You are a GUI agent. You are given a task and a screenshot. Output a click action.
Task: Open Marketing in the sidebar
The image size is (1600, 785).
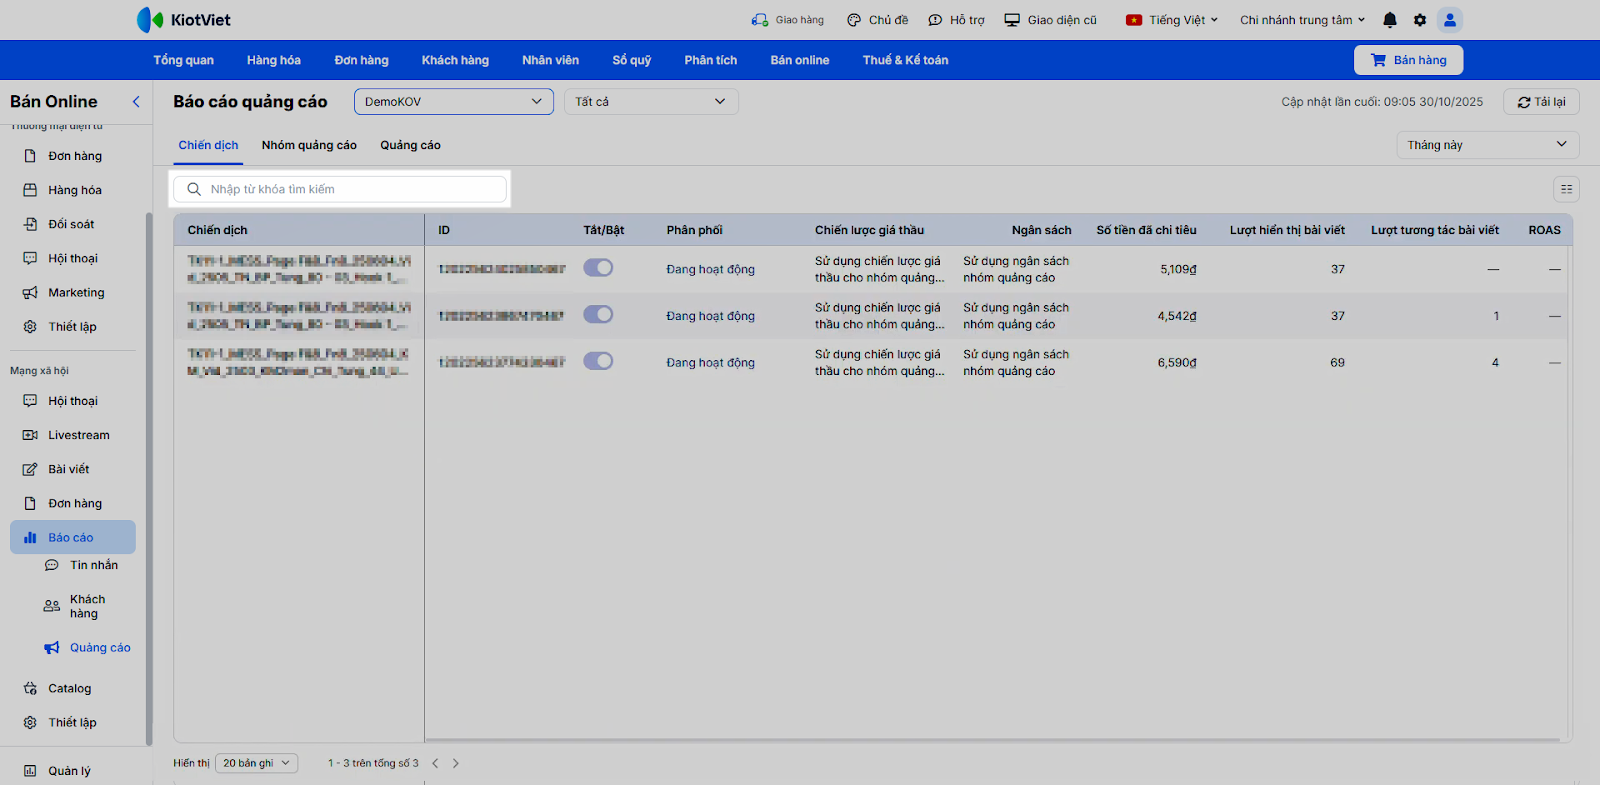(76, 292)
